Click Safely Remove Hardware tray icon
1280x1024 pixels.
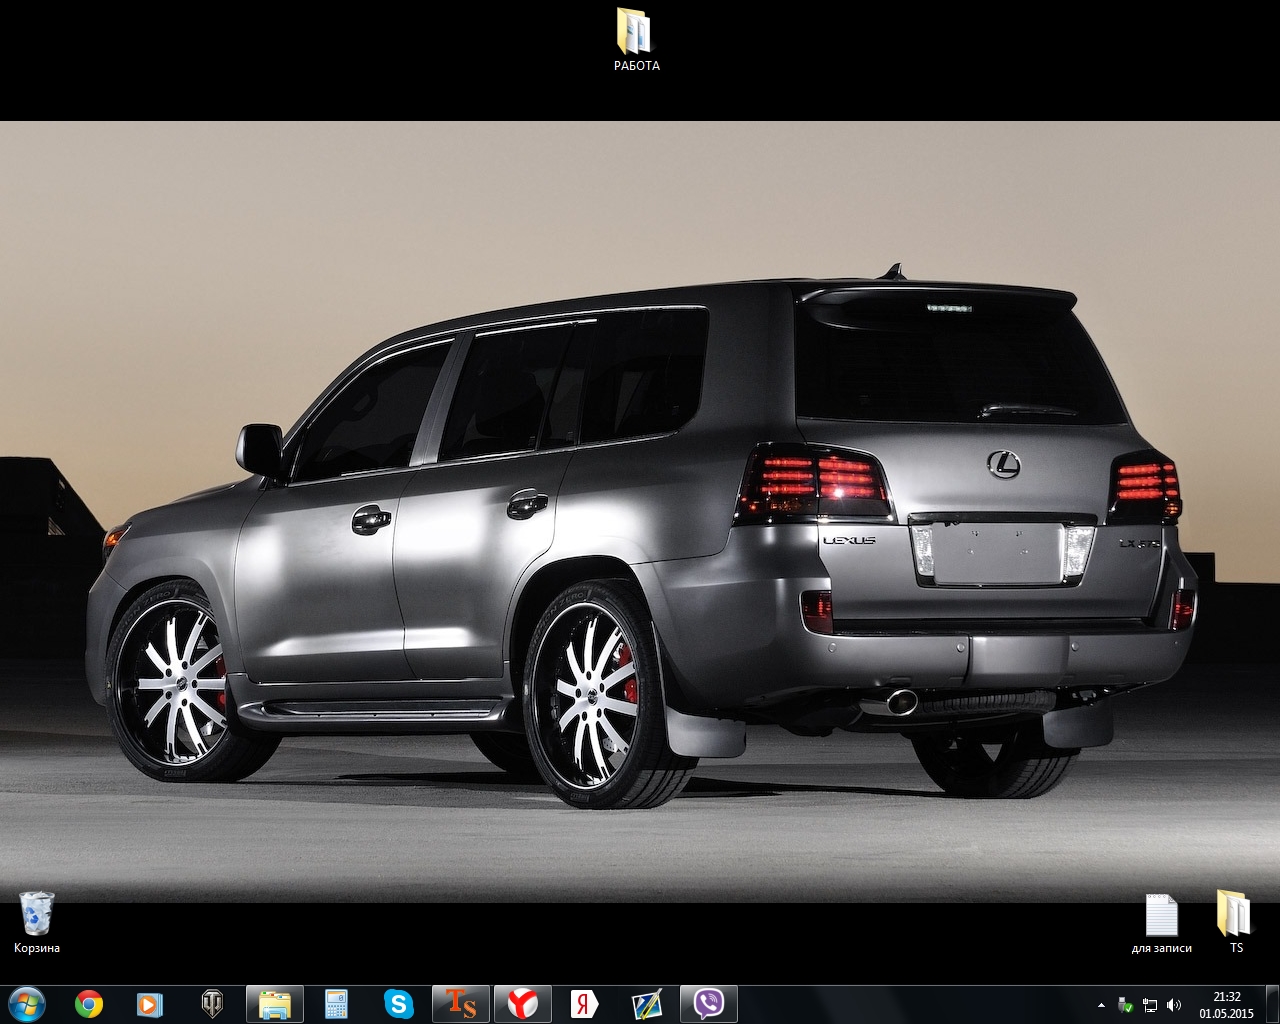pos(1126,1004)
